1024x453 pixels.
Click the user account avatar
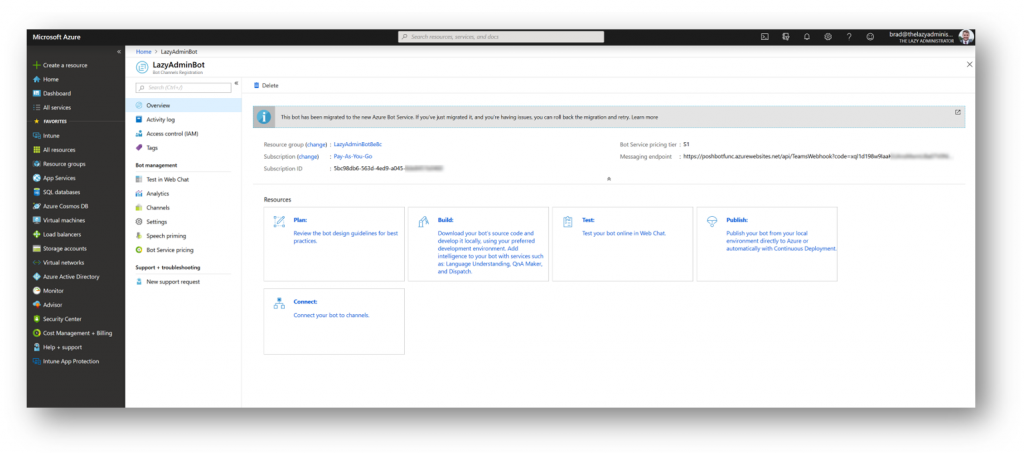point(966,37)
